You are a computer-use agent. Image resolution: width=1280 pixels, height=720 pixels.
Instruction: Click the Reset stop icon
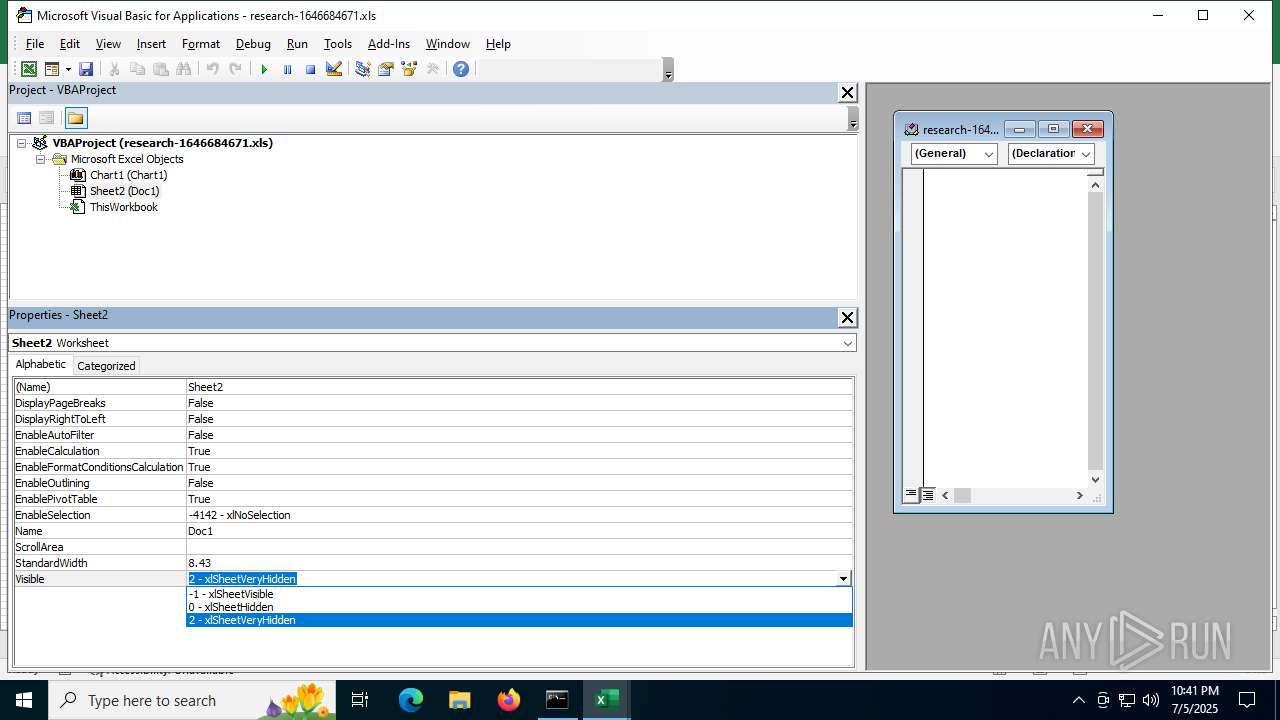310,69
